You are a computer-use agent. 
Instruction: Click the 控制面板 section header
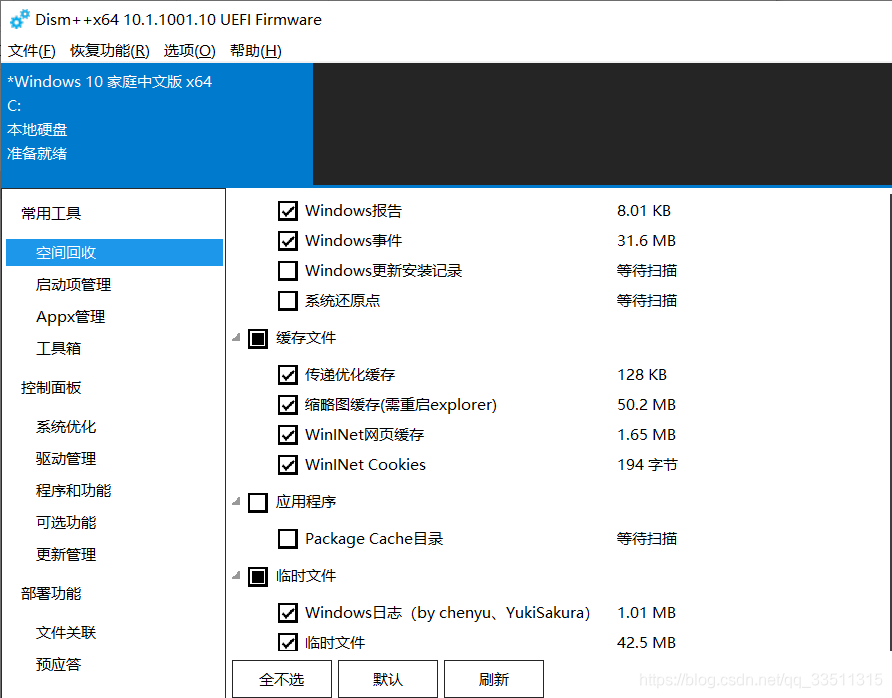[51, 387]
